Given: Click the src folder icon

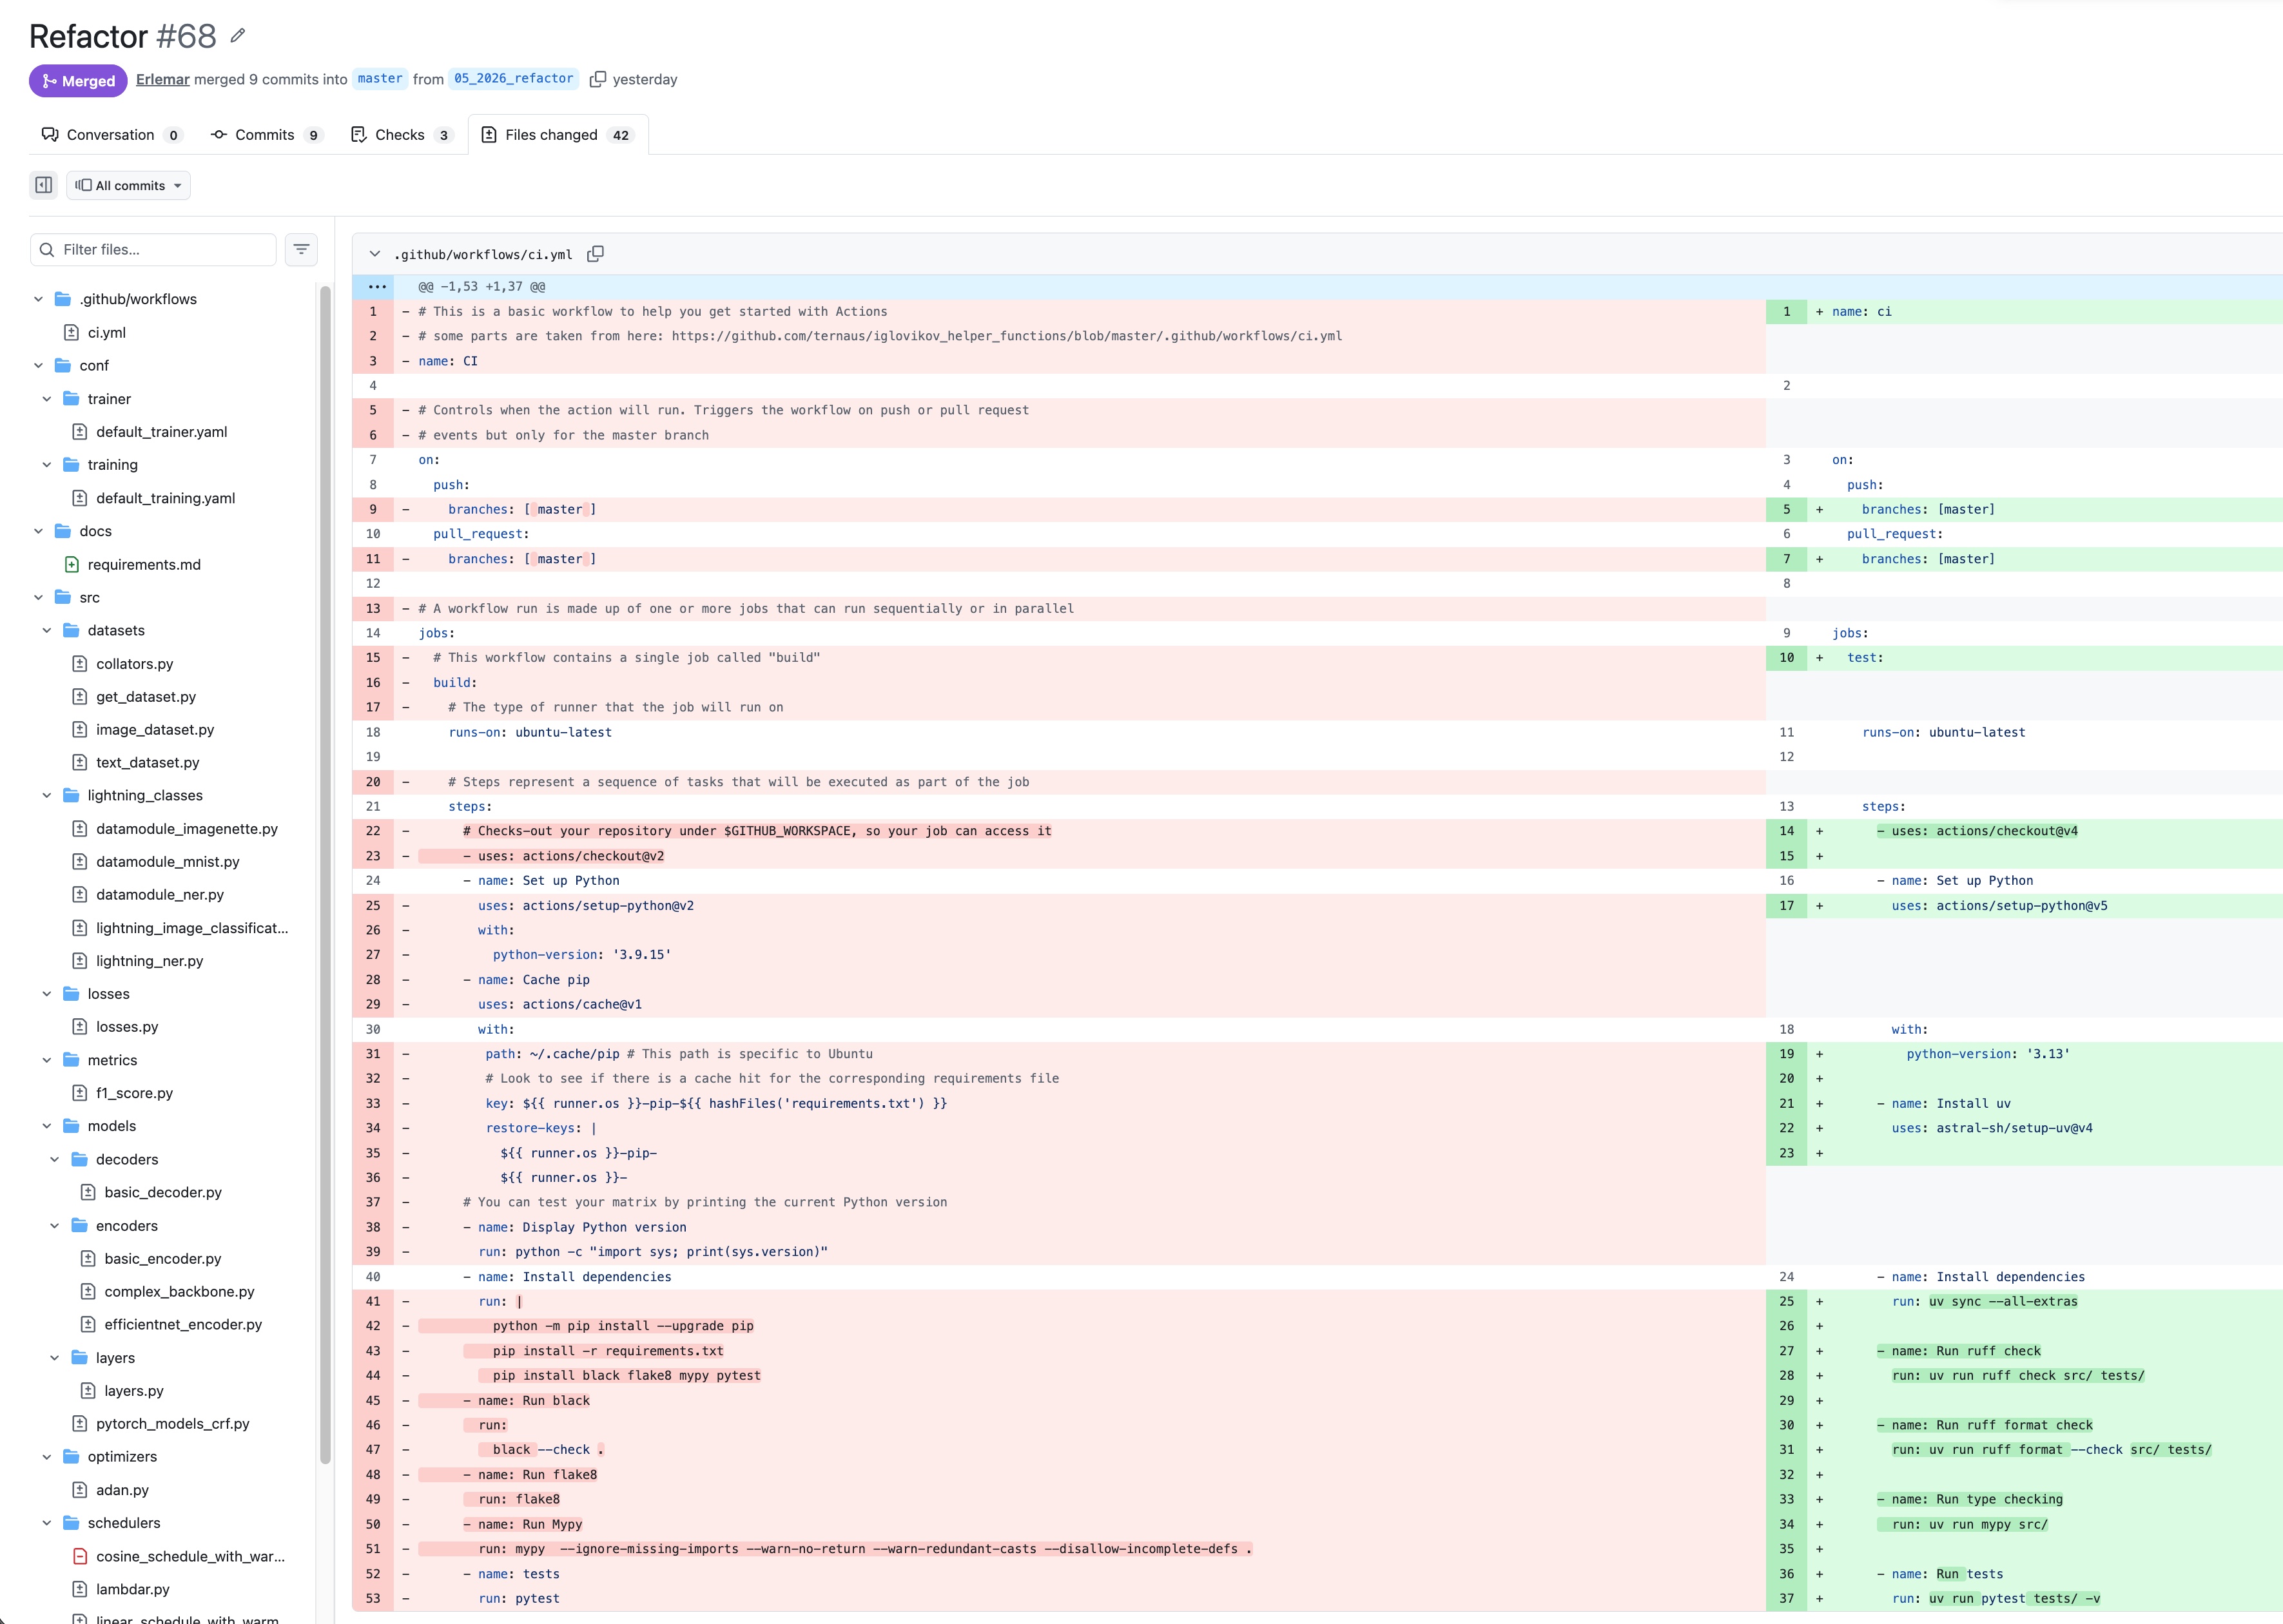Looking at the screenshot, I should [63, 597].
